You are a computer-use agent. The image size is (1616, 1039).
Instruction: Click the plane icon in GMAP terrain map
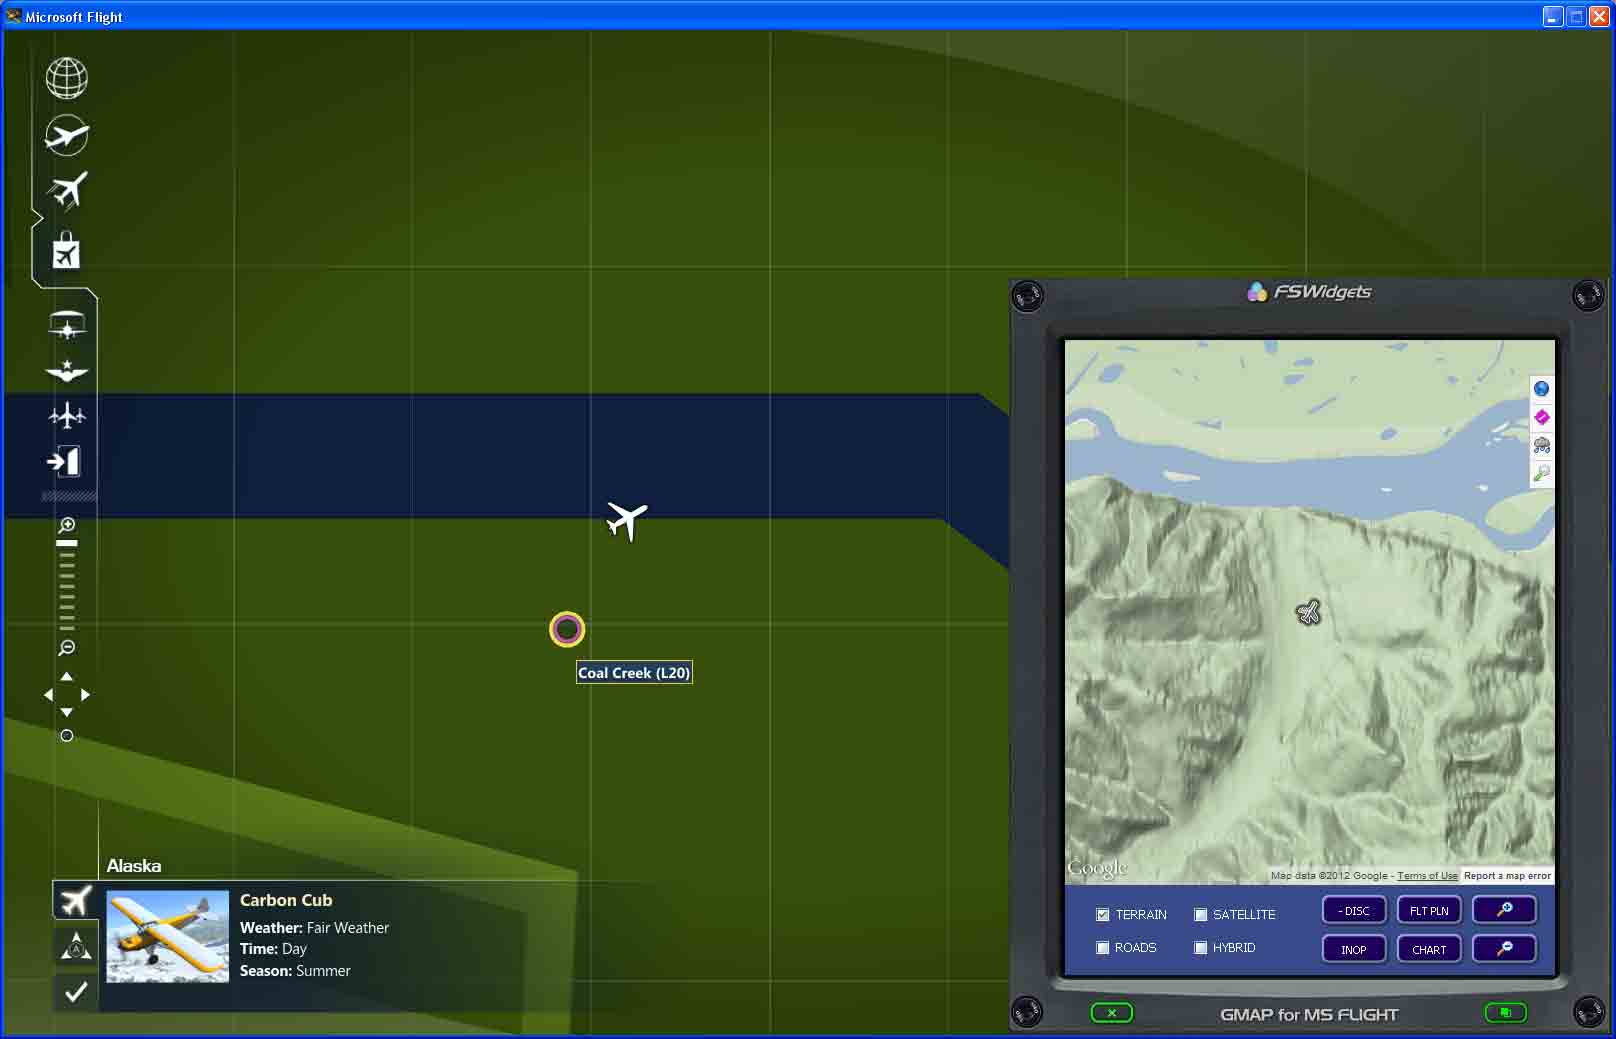pyautogui.click(x=1308, y=612)
